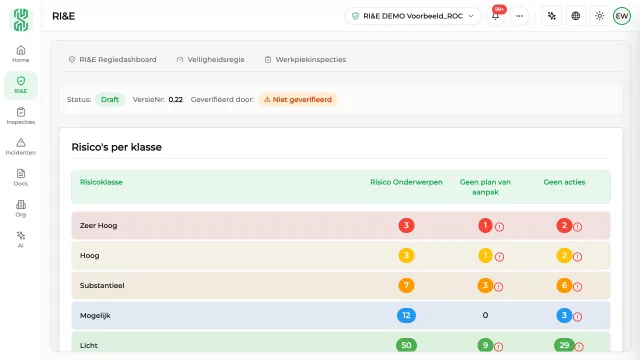This screenshot has width=640, height=360.
Task: Click Zeer Hoog geen acties badge 2
Action: tap(564, 225)
